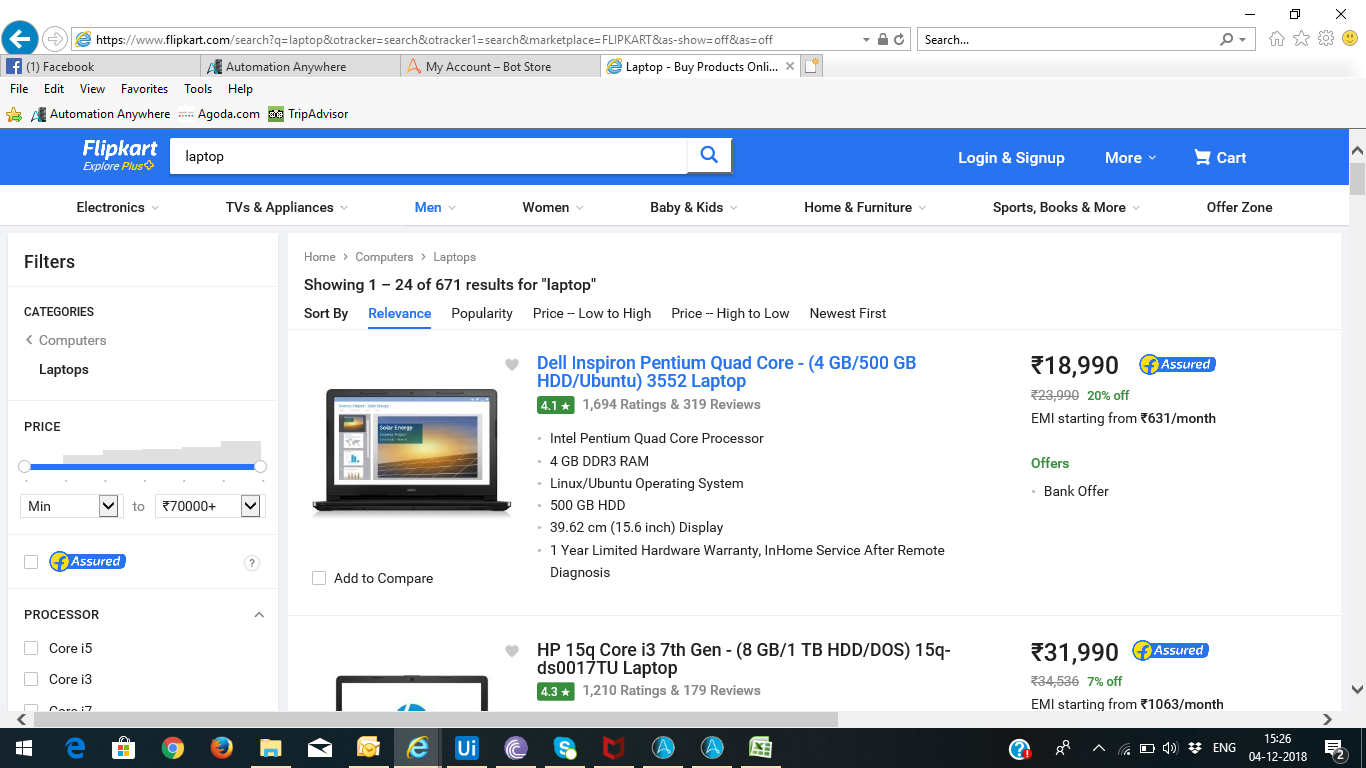Open McAfee from the taskbar
The width and height of the screenshot is (1366, 768).
614,748
